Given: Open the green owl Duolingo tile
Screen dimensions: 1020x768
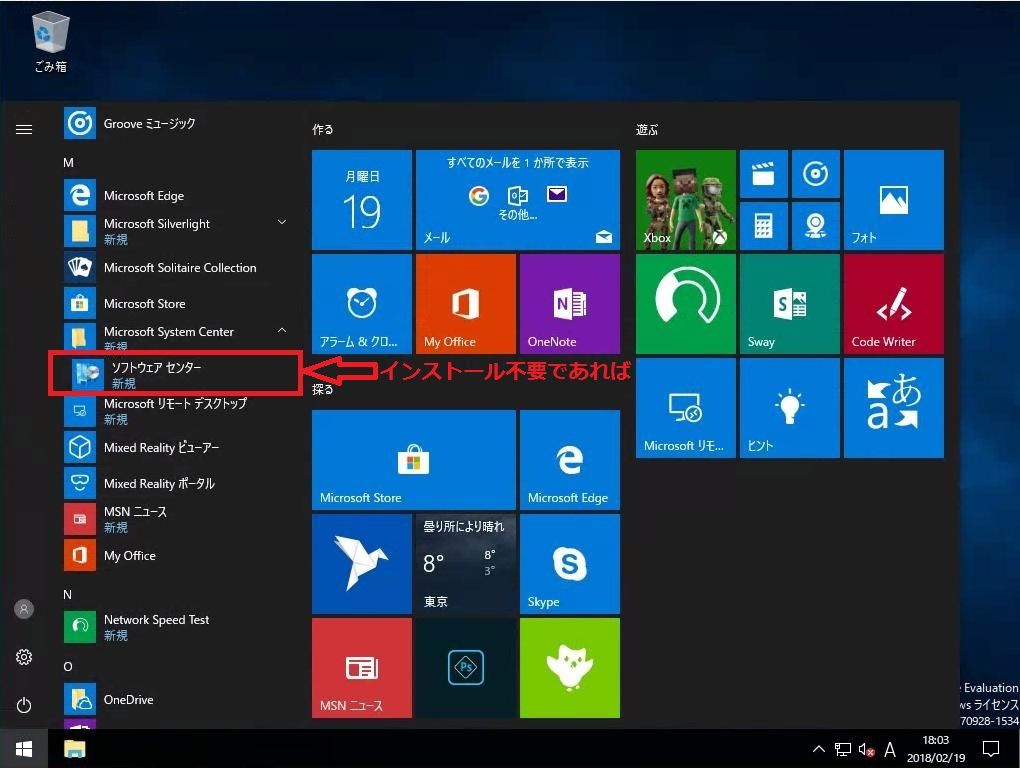Looking at the screenshot, I should click(x=570, y=668).
